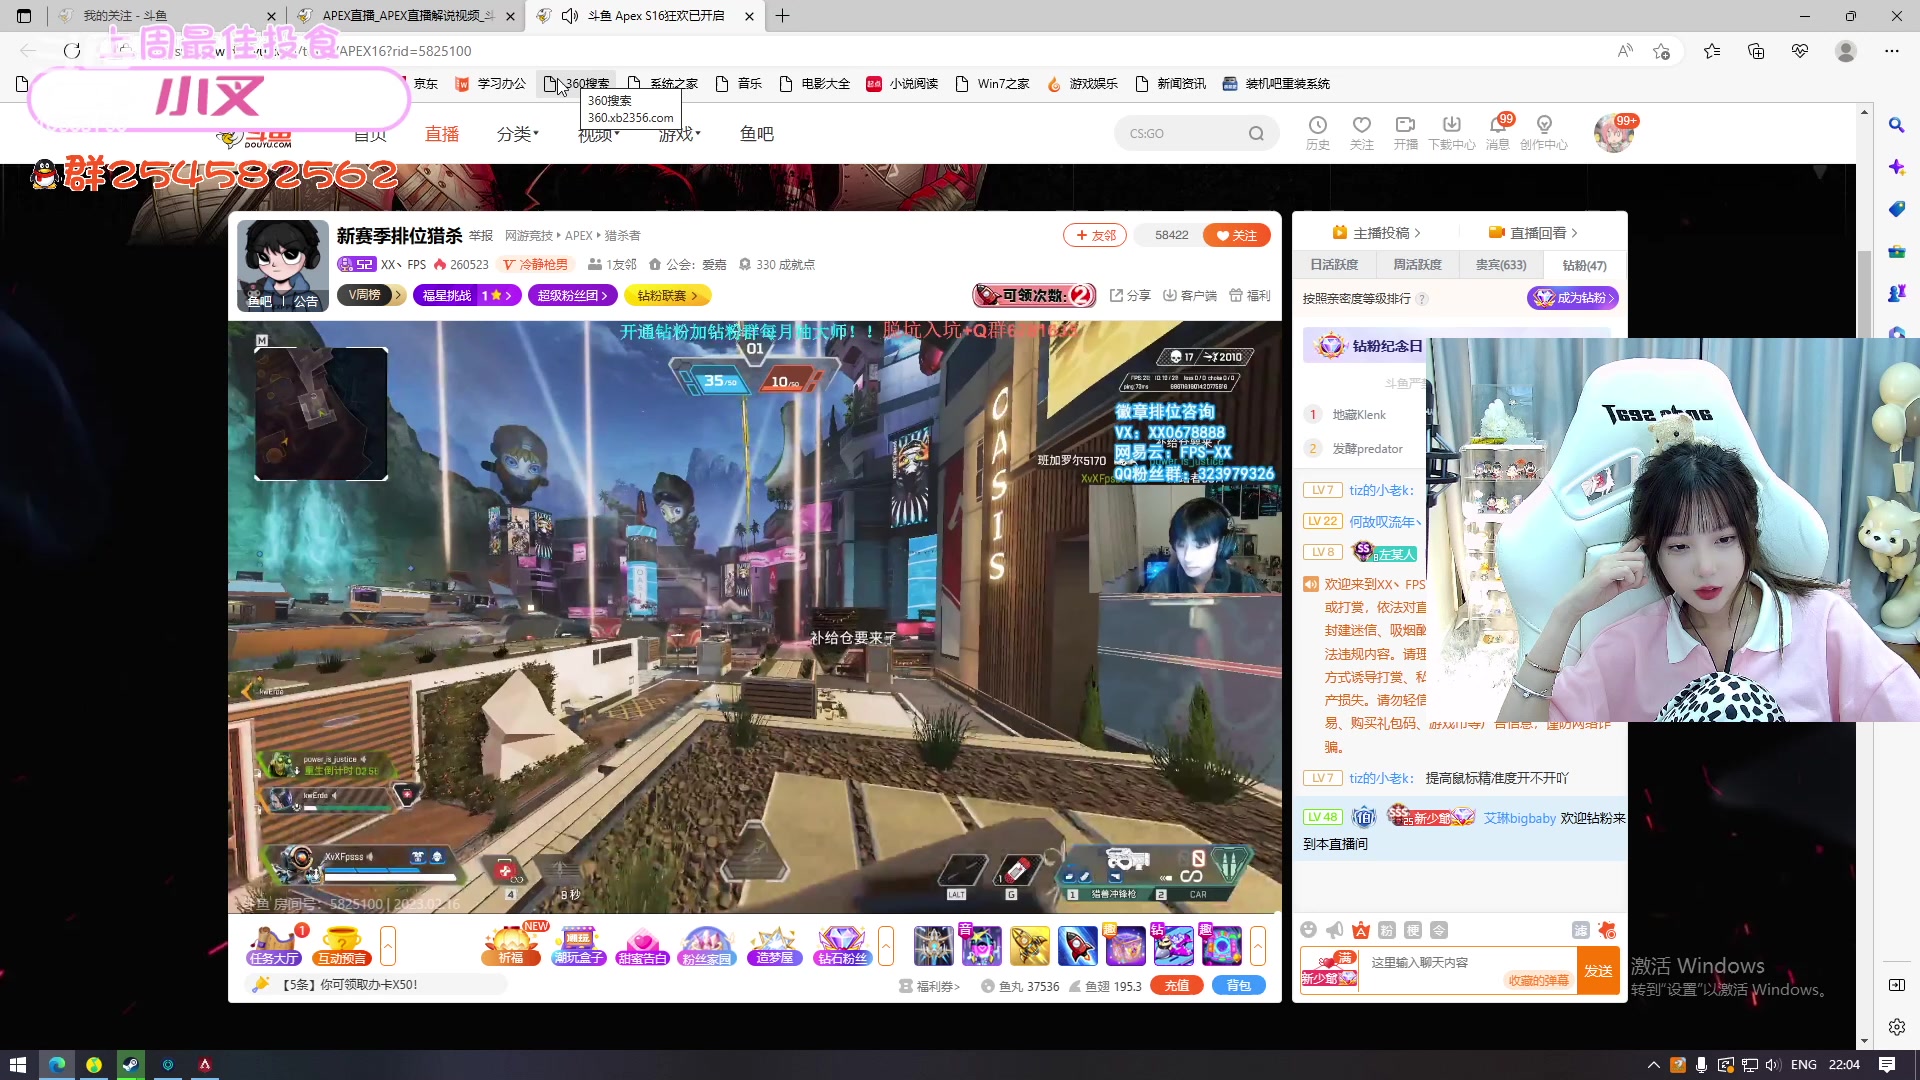This screenshot has height=1080, width=1920.
Task: Click the search magnifier in Douyu search box
Action: tap(1256, 134)
